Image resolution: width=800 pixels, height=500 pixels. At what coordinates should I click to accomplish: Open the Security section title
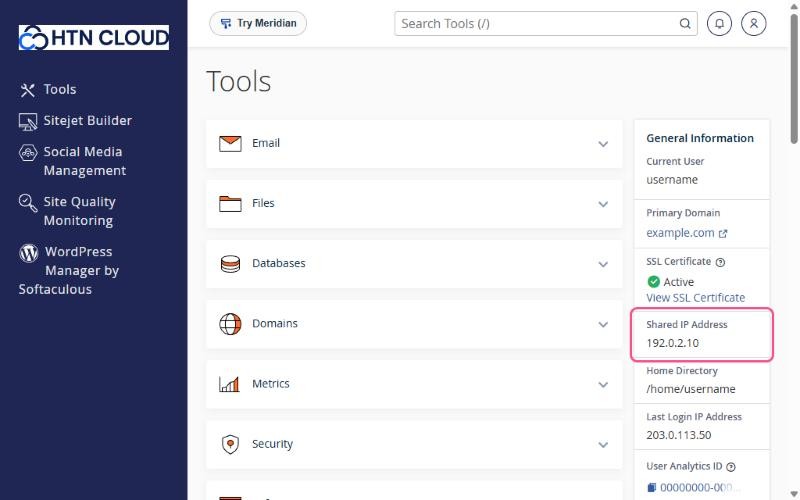tap(272, 444)
